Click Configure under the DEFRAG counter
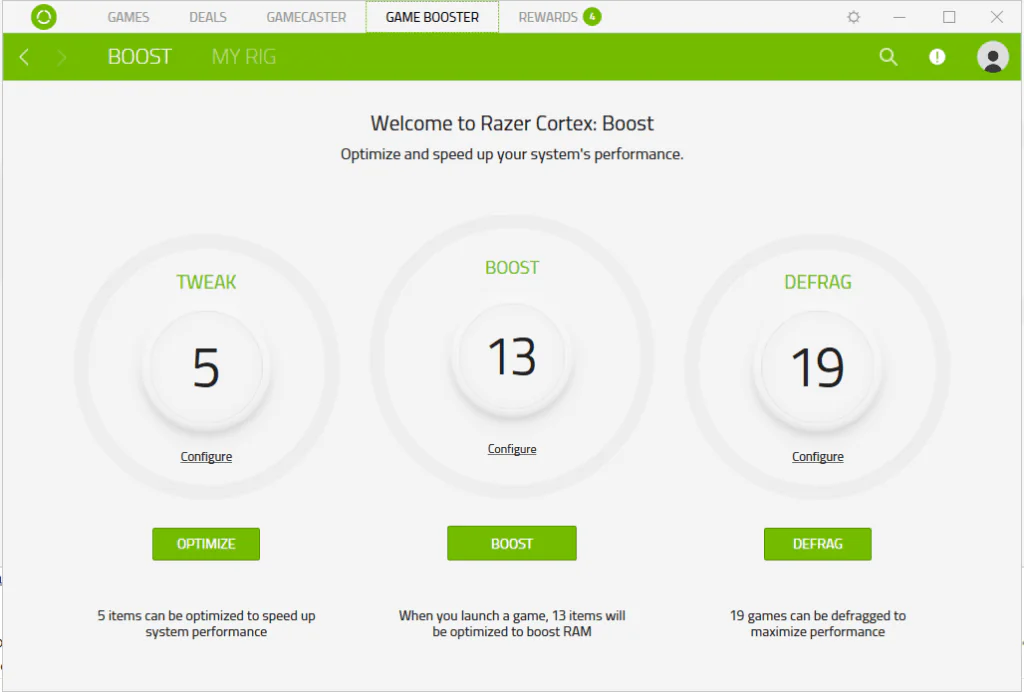 click(x=818, y=457)
